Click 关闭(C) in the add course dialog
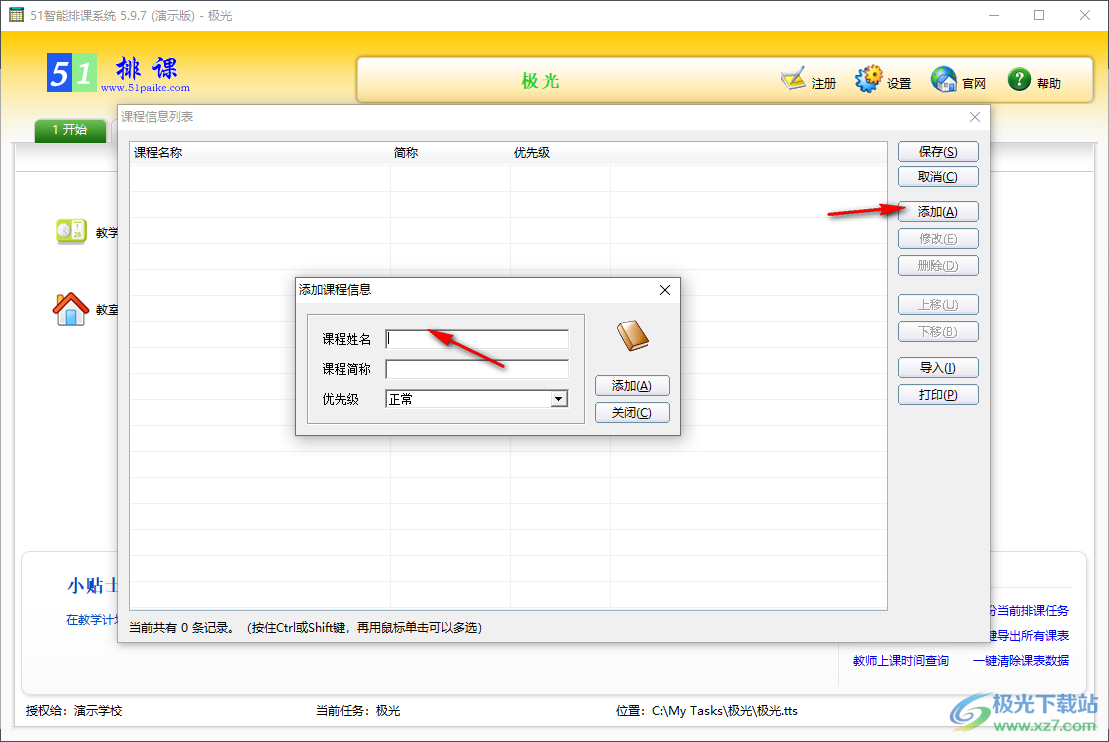The height and width of the screenshot is (742, 1109). [x=632, y=412]
